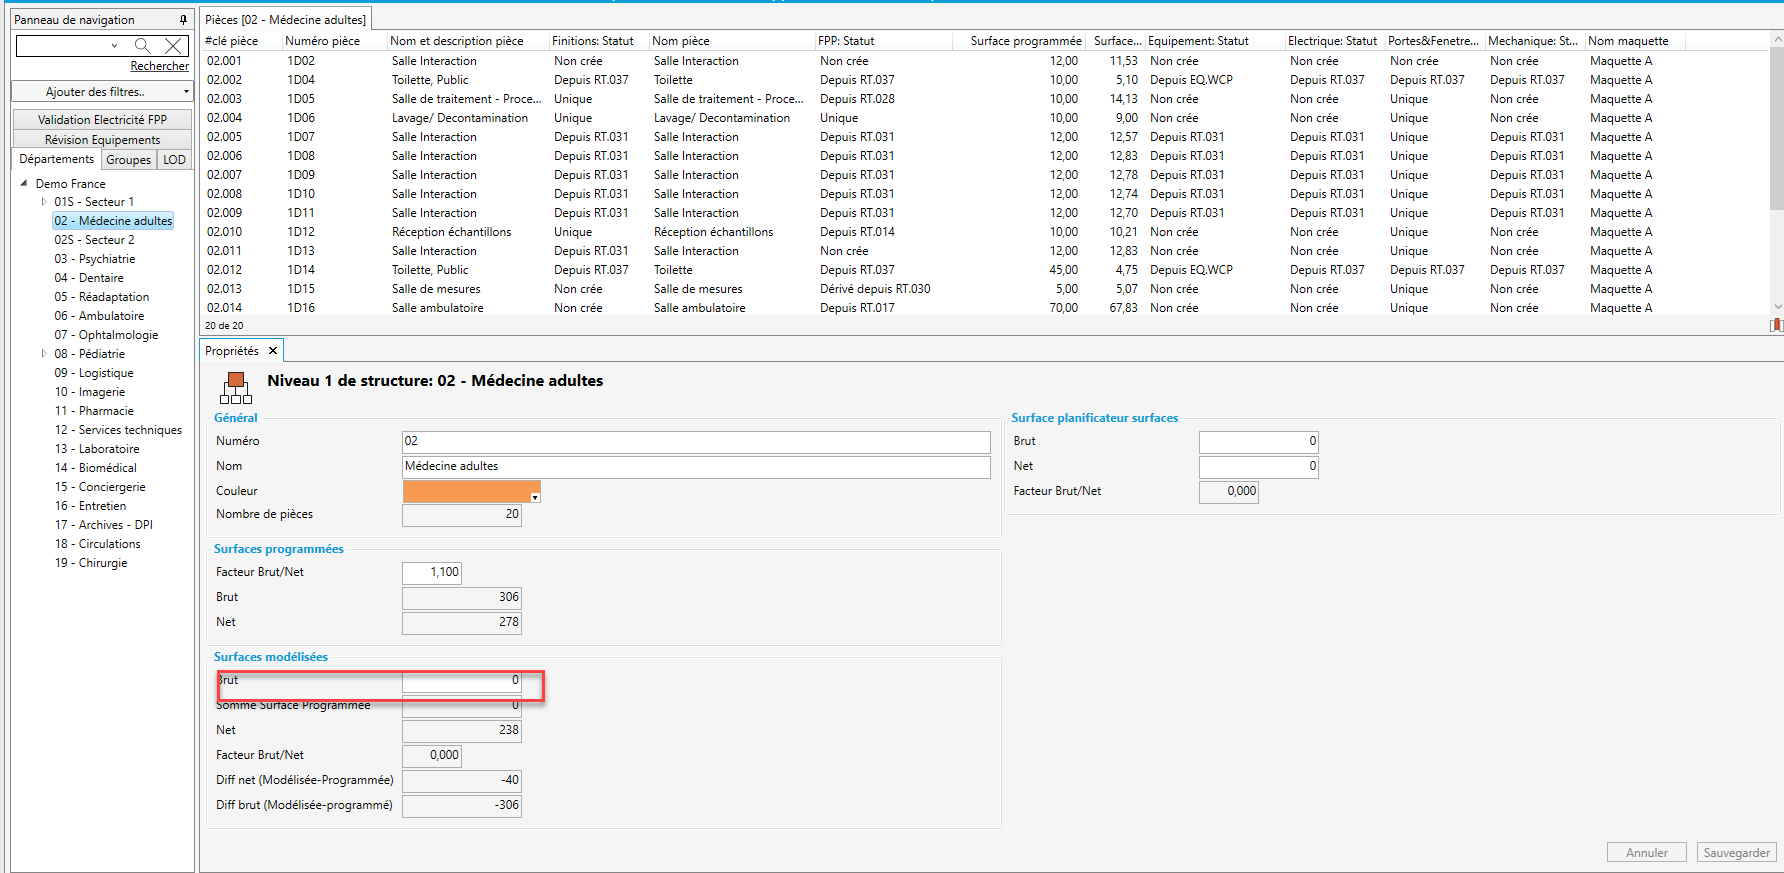This screenshot has width=1784, height=873.
Task: Switch to the Groupes tab
Action: (x=128, y=160)
